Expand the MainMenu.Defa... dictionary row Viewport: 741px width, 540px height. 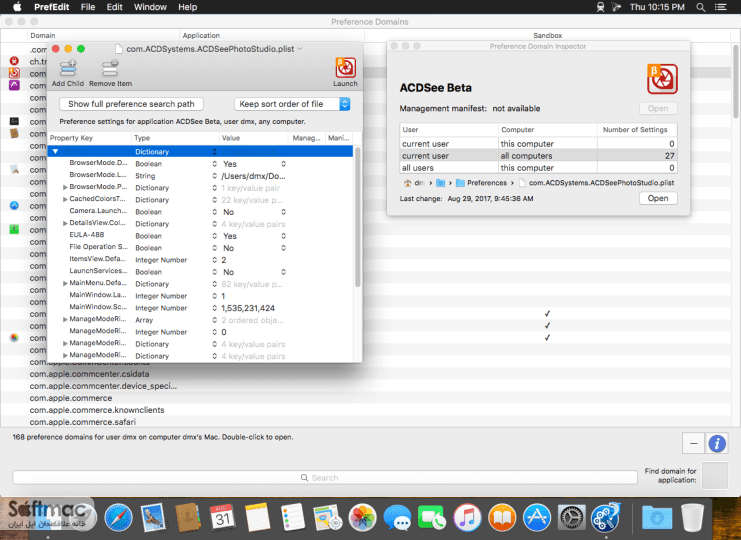tap(65, 283)
